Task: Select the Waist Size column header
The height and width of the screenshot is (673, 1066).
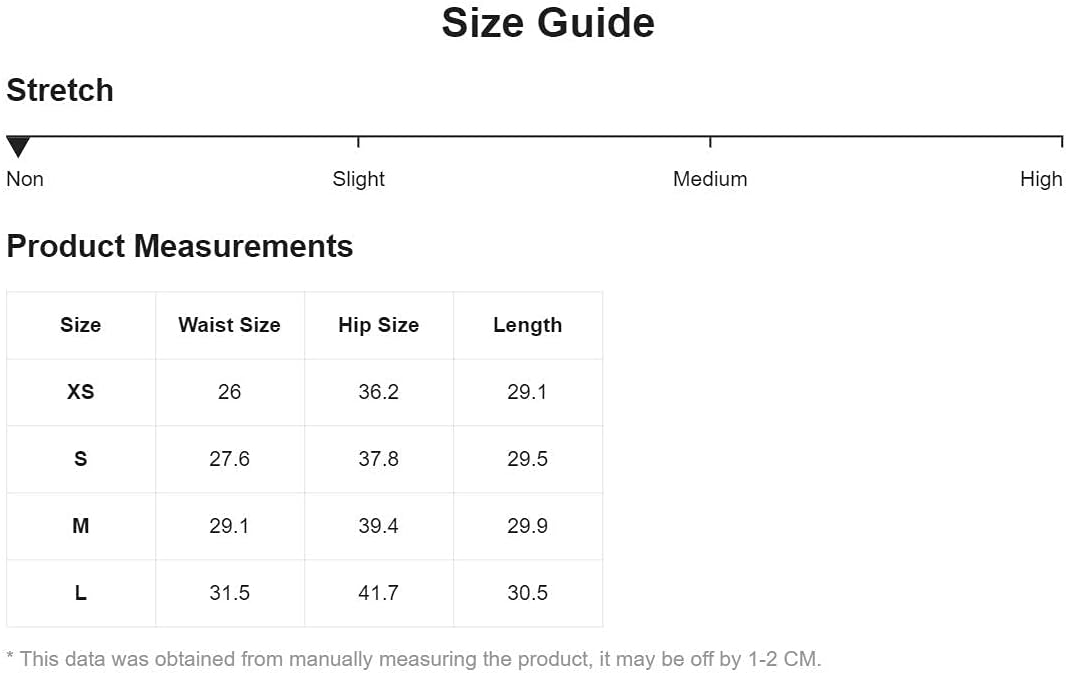Action: [229, 325]
